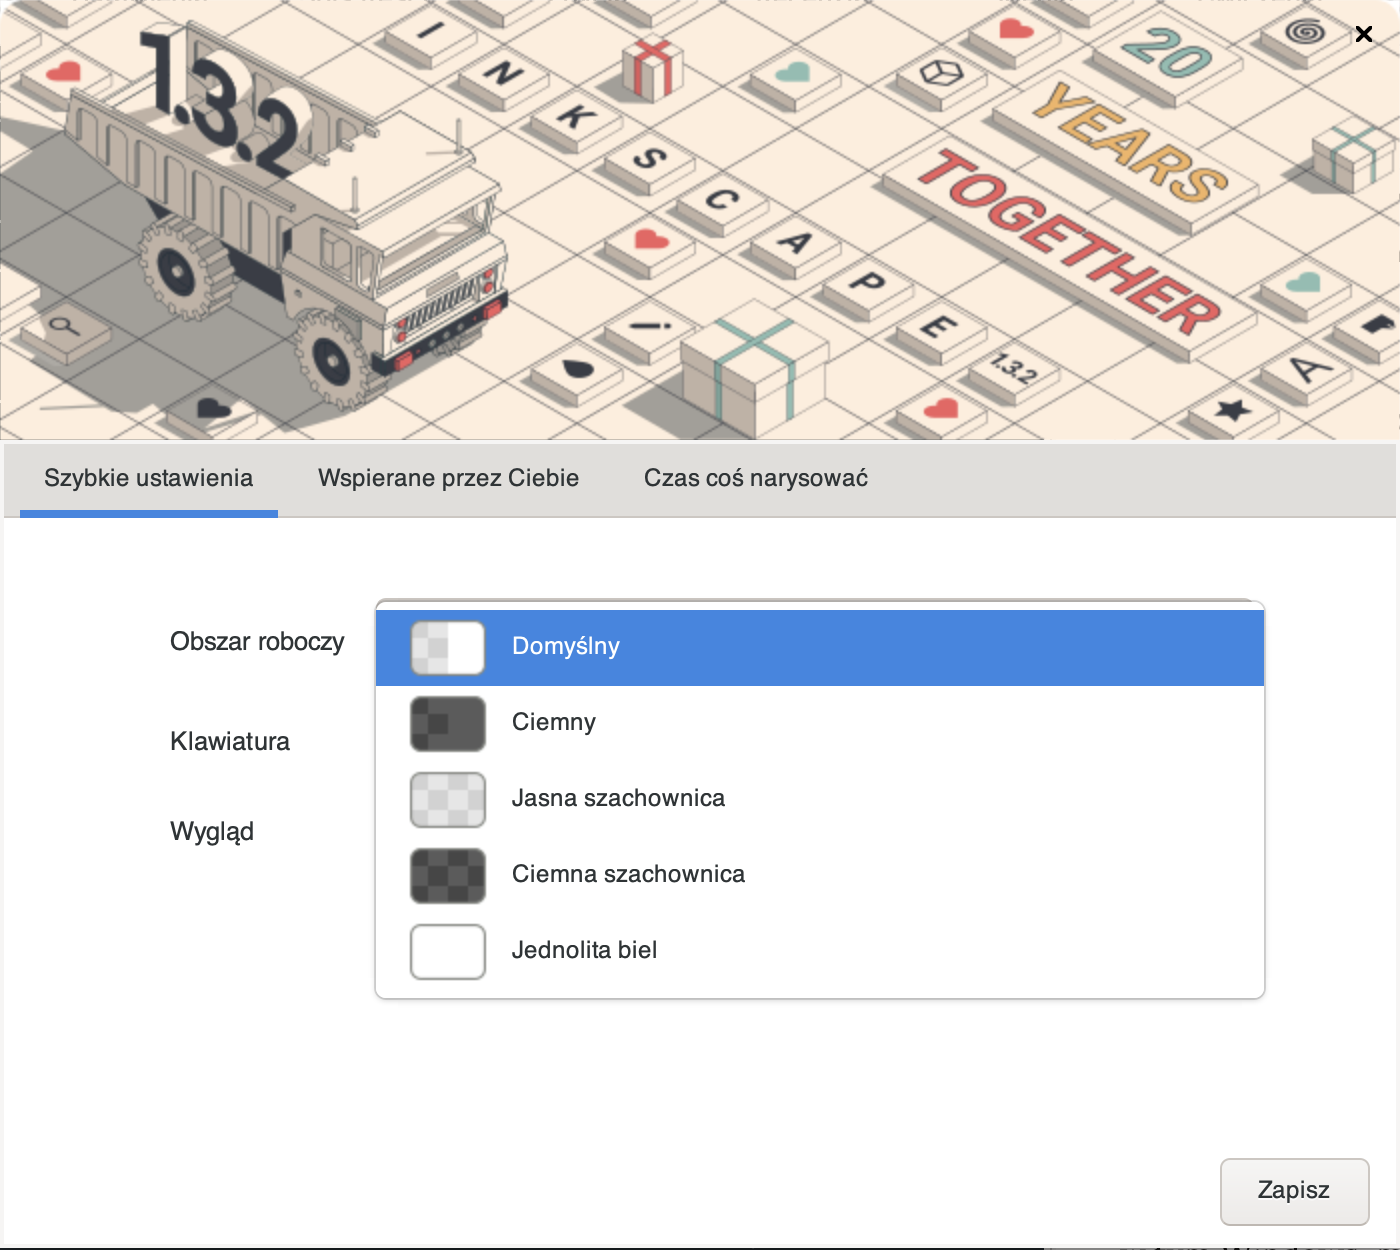The image size is (1400, 1250).
Task: Switch to Szybkie ustawienia tab
Action: click(148, 479)
